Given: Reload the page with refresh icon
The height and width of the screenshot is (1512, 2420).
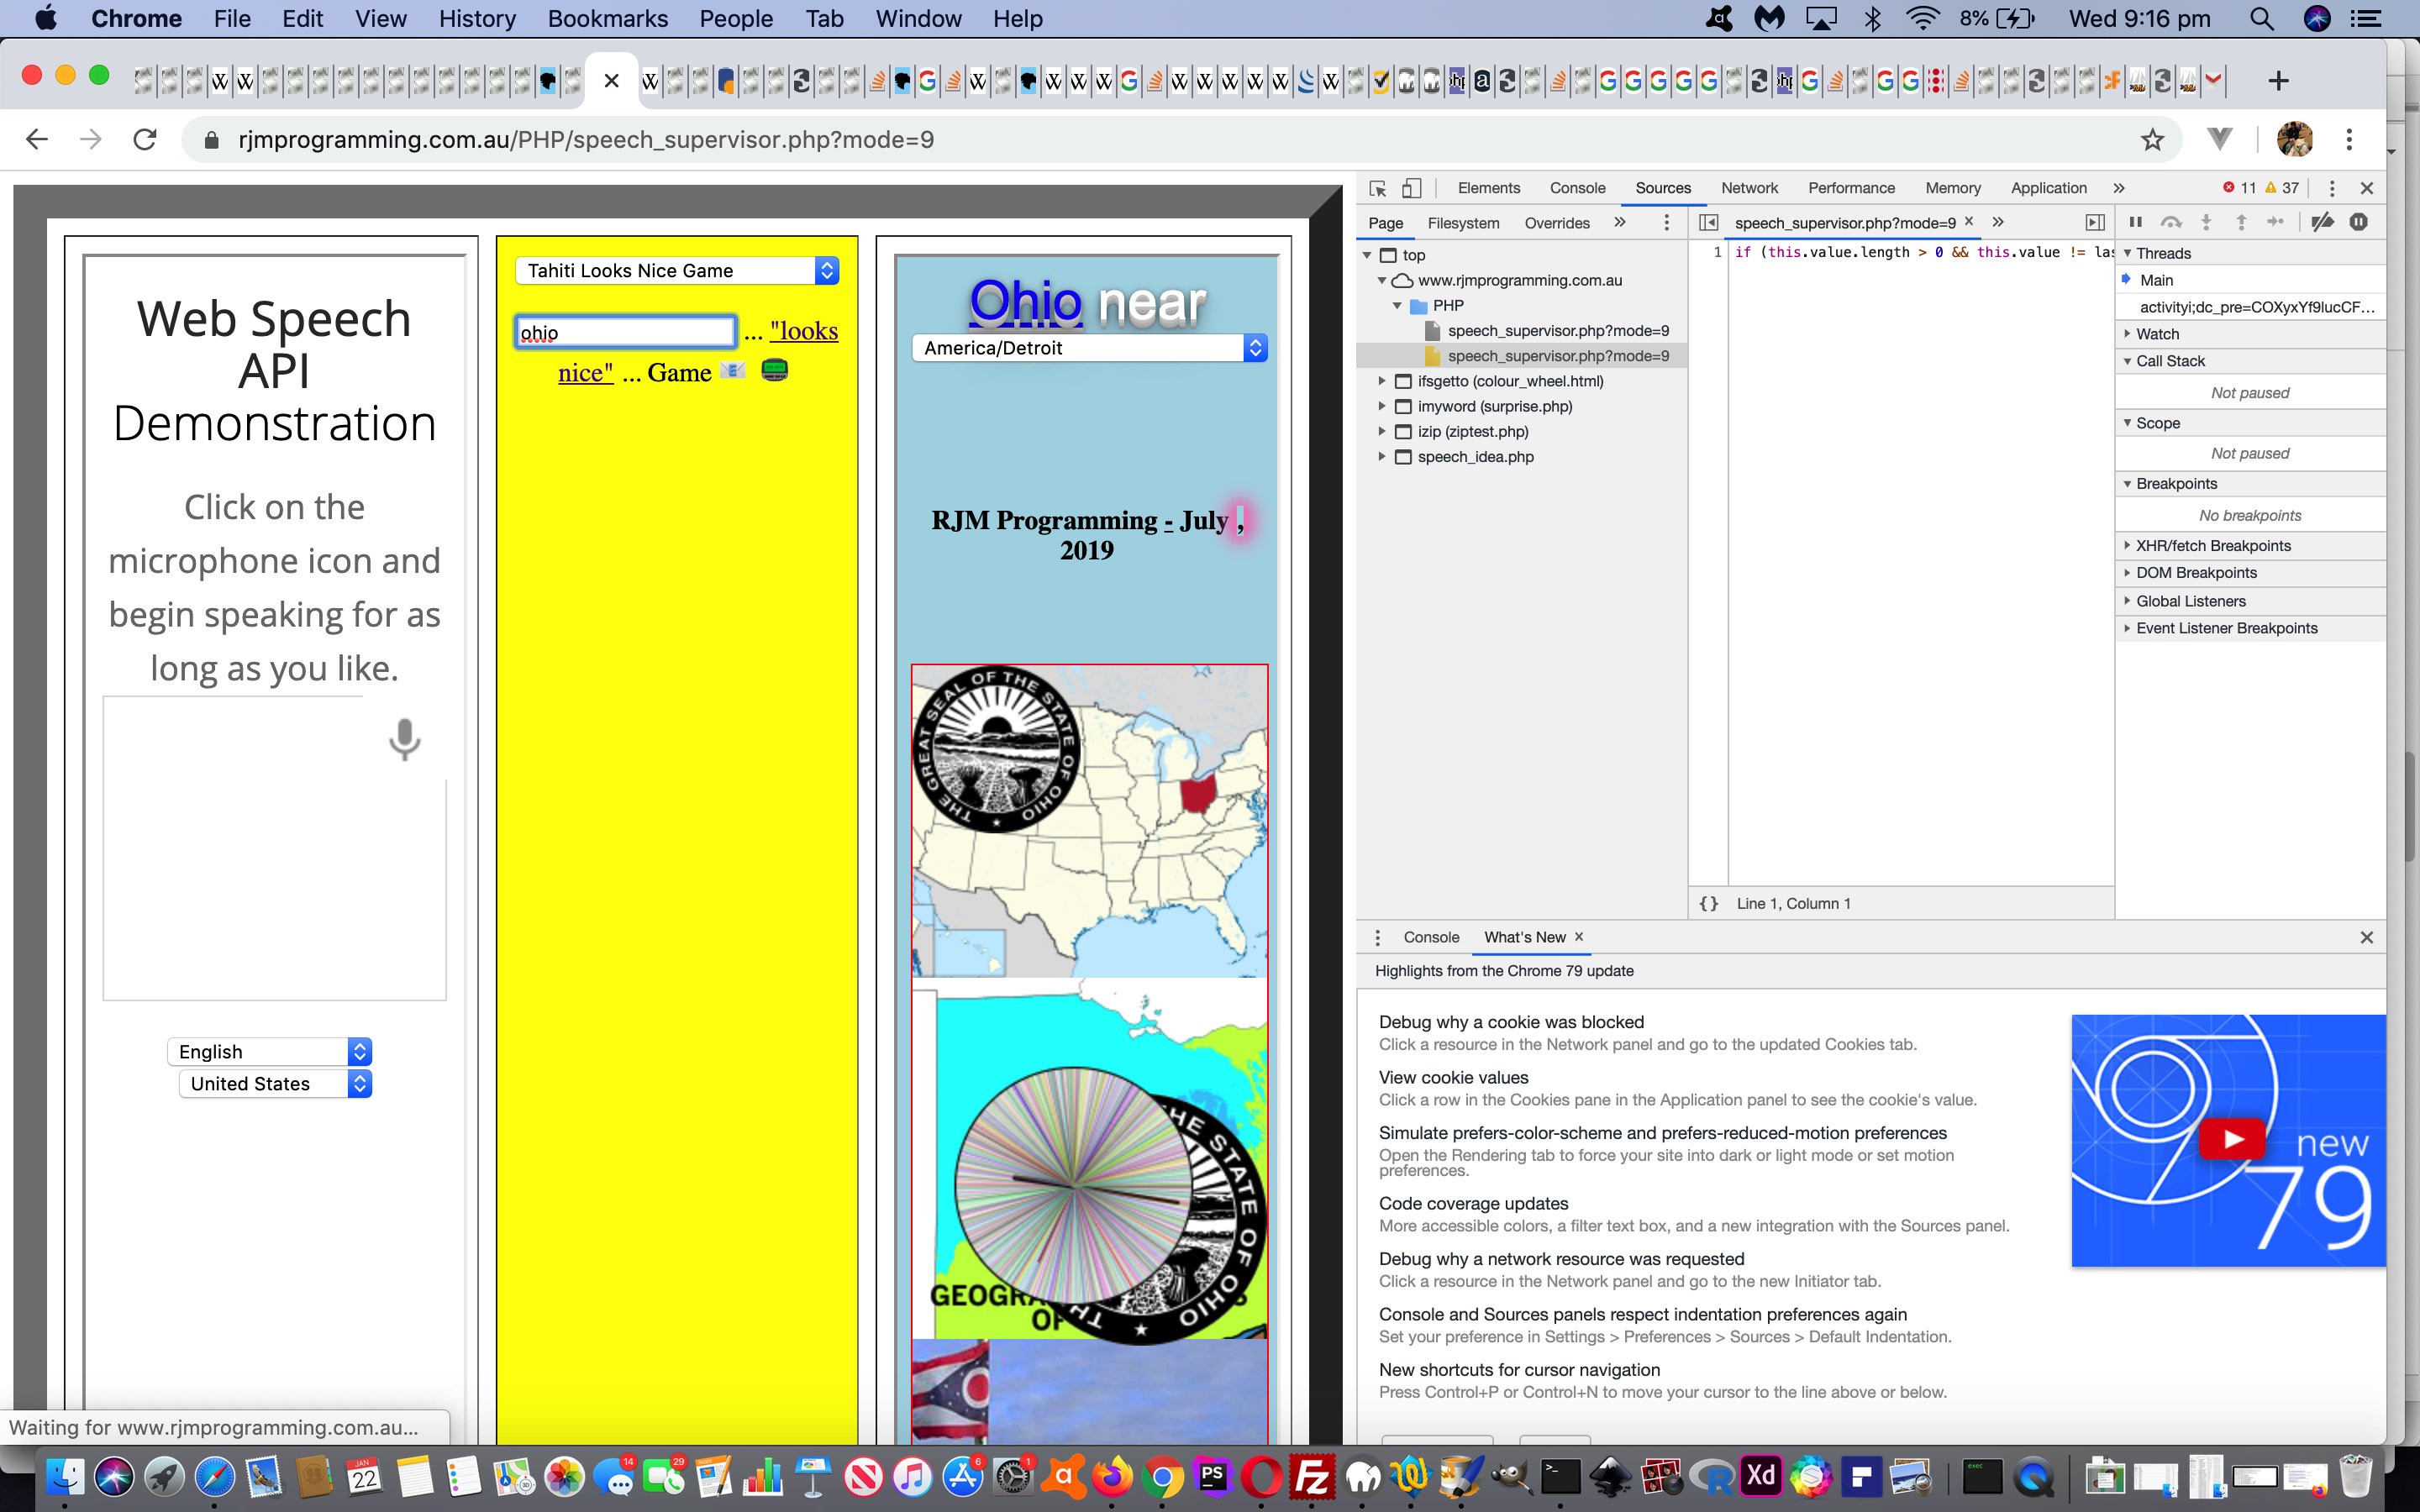Looking at the screenshot, I should point(145,140).
